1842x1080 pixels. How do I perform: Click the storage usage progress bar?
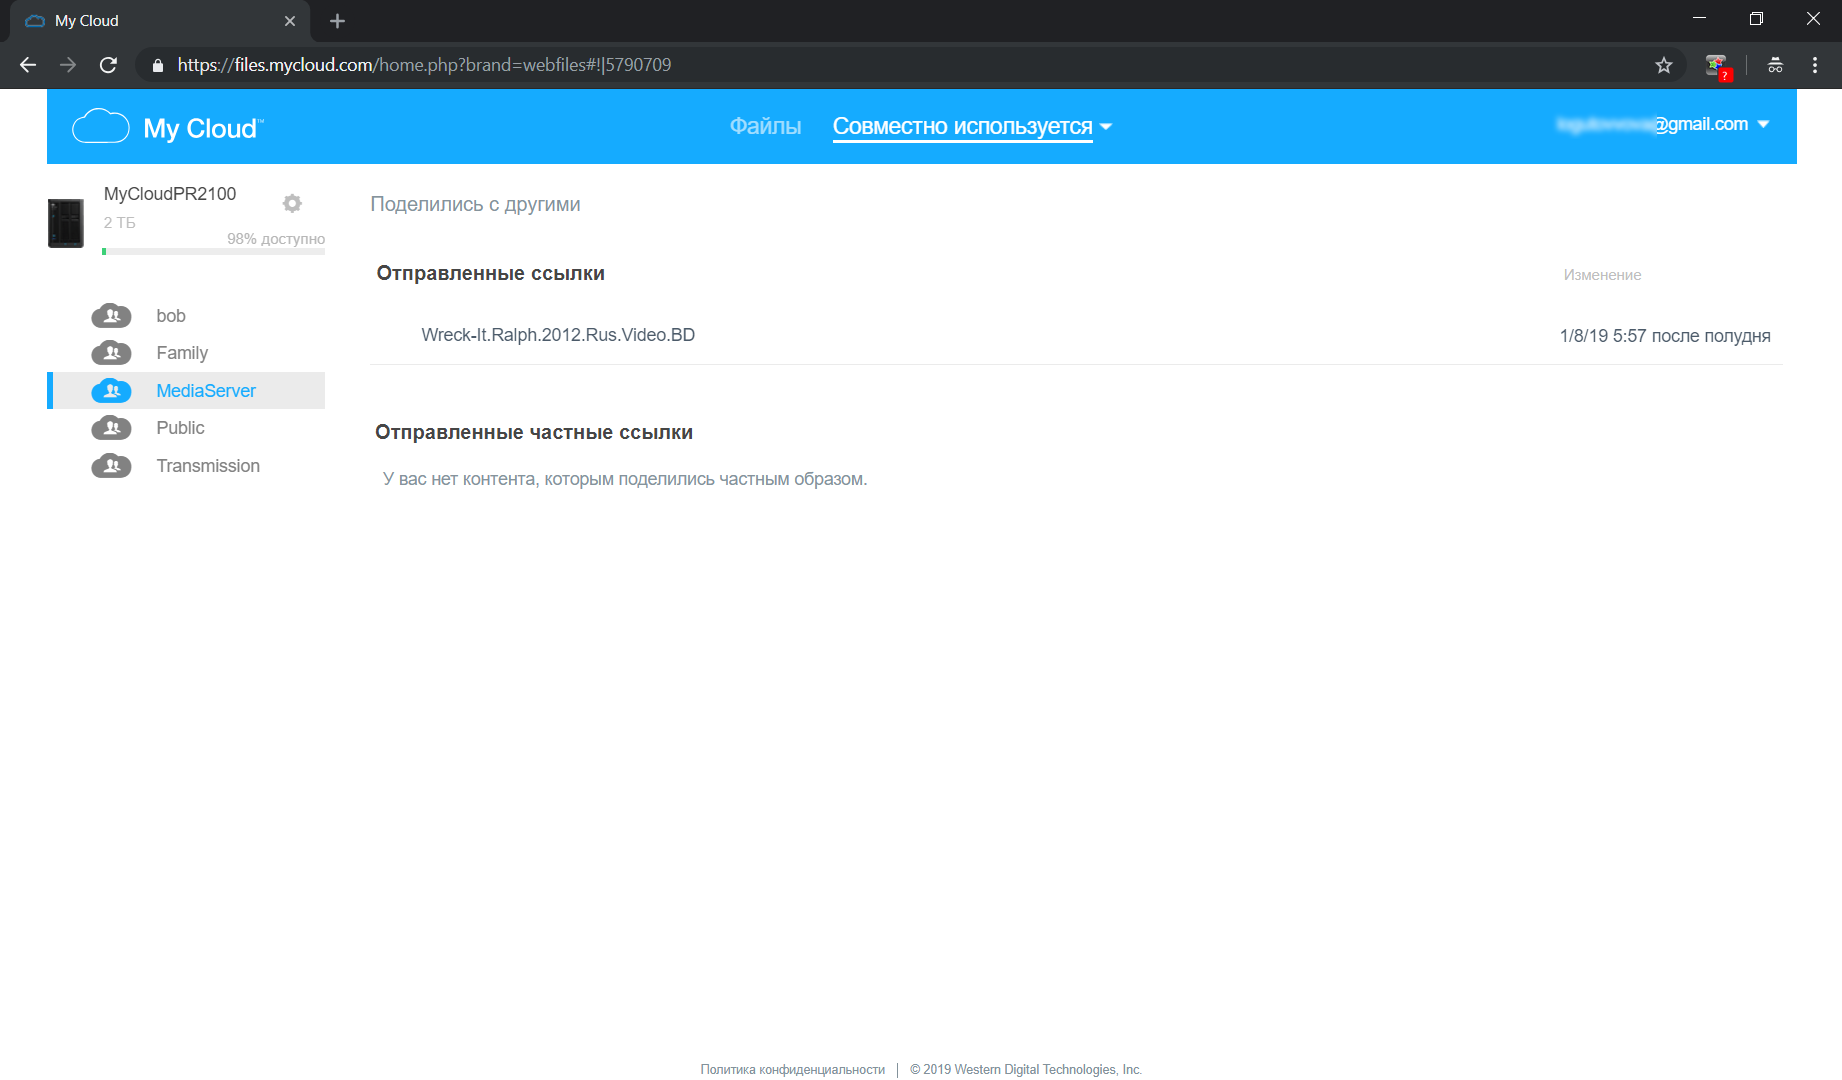coord(213,252)
